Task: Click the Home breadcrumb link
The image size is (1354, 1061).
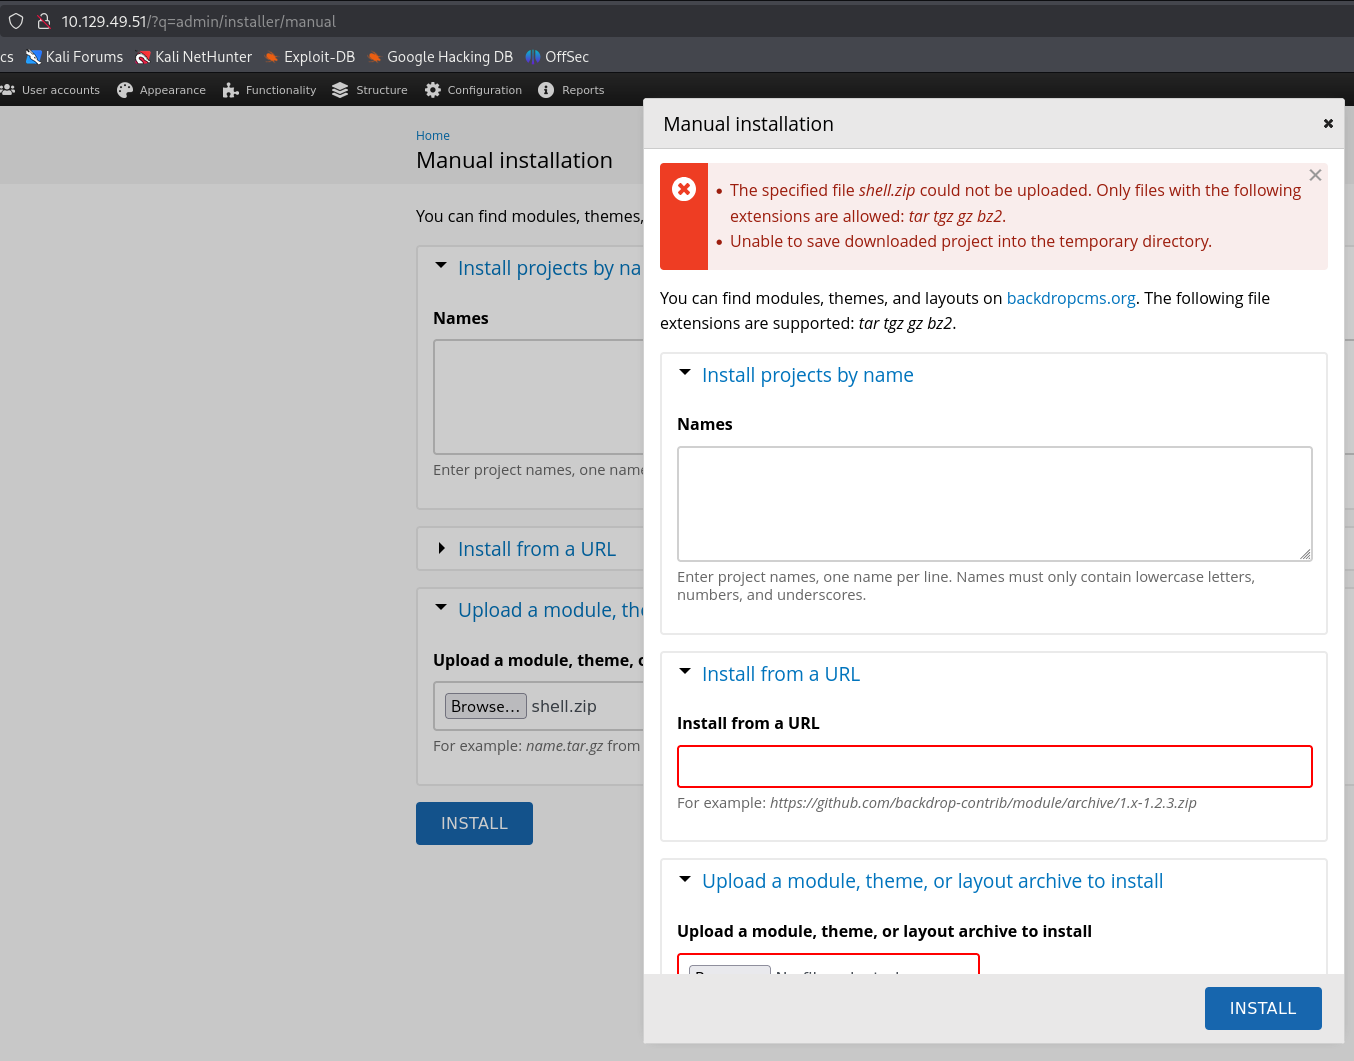Action: coord(433,136)
